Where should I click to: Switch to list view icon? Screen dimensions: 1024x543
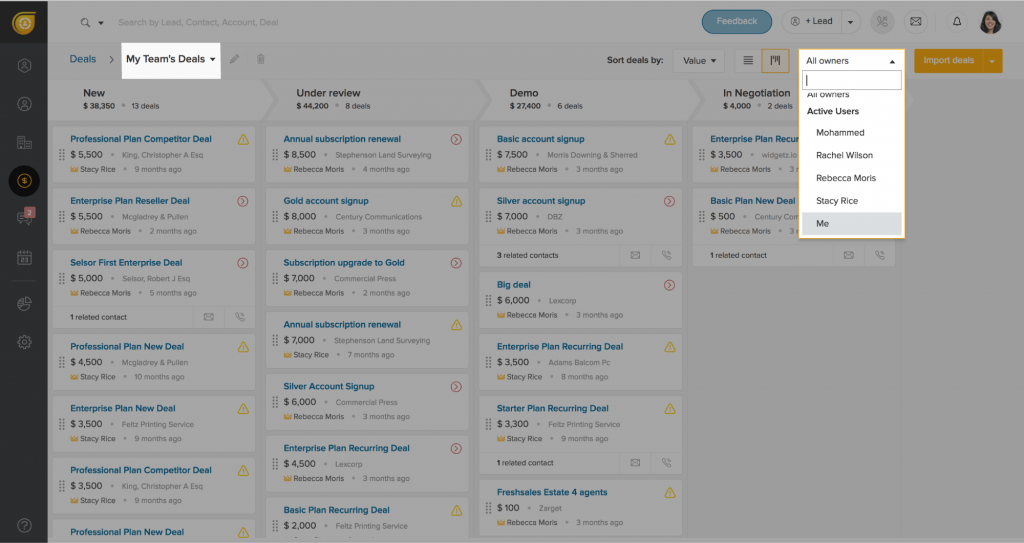coord(748,60)
